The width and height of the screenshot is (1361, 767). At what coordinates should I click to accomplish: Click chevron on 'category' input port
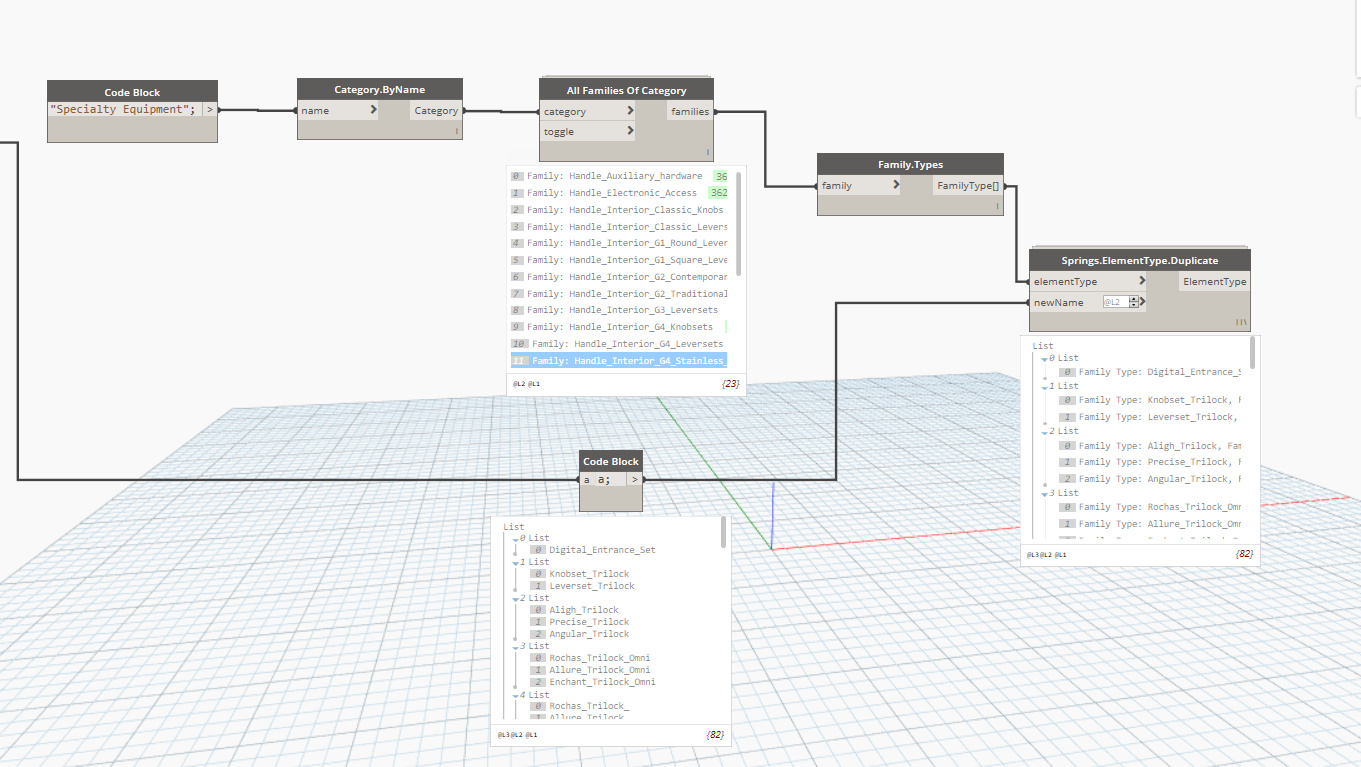[630, 111]
